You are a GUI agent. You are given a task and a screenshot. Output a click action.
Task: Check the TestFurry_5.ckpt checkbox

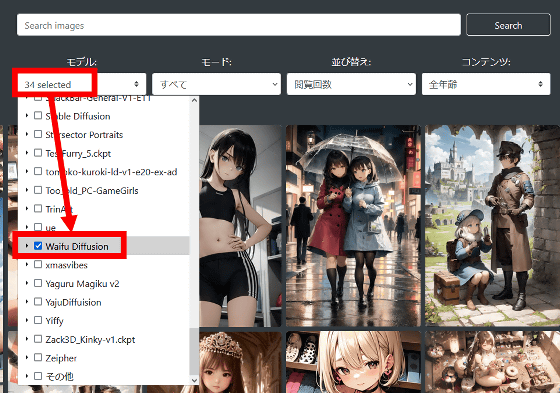click(x=38, y=153)
